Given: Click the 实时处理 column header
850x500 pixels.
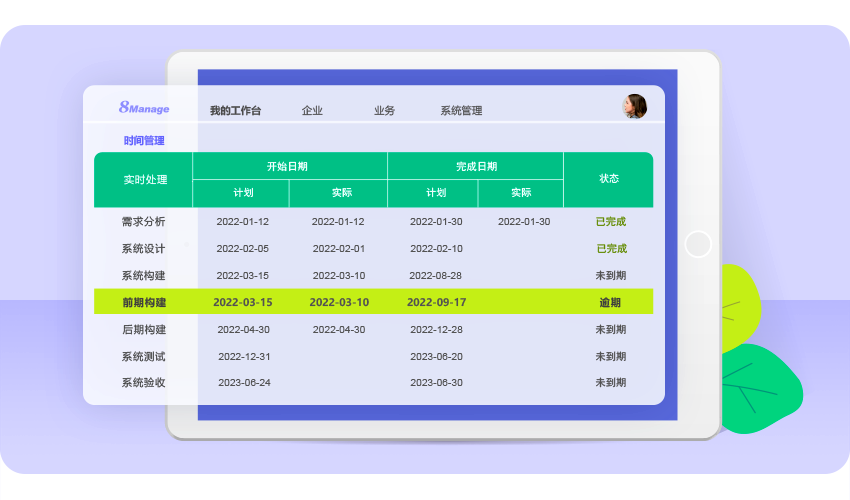Looking at the screenshot, I should [143, 180].
